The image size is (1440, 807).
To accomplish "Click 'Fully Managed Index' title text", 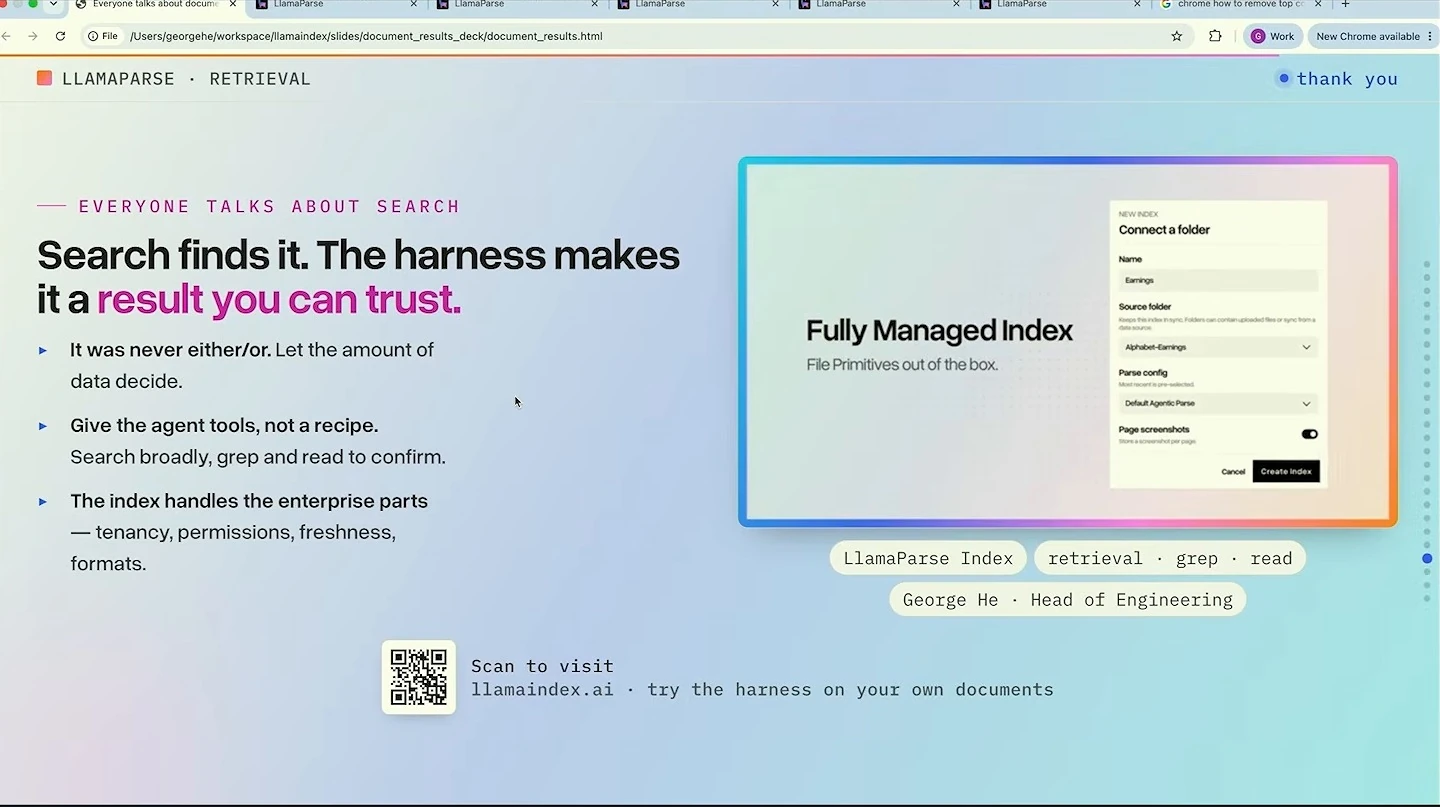I will point(939,331).
